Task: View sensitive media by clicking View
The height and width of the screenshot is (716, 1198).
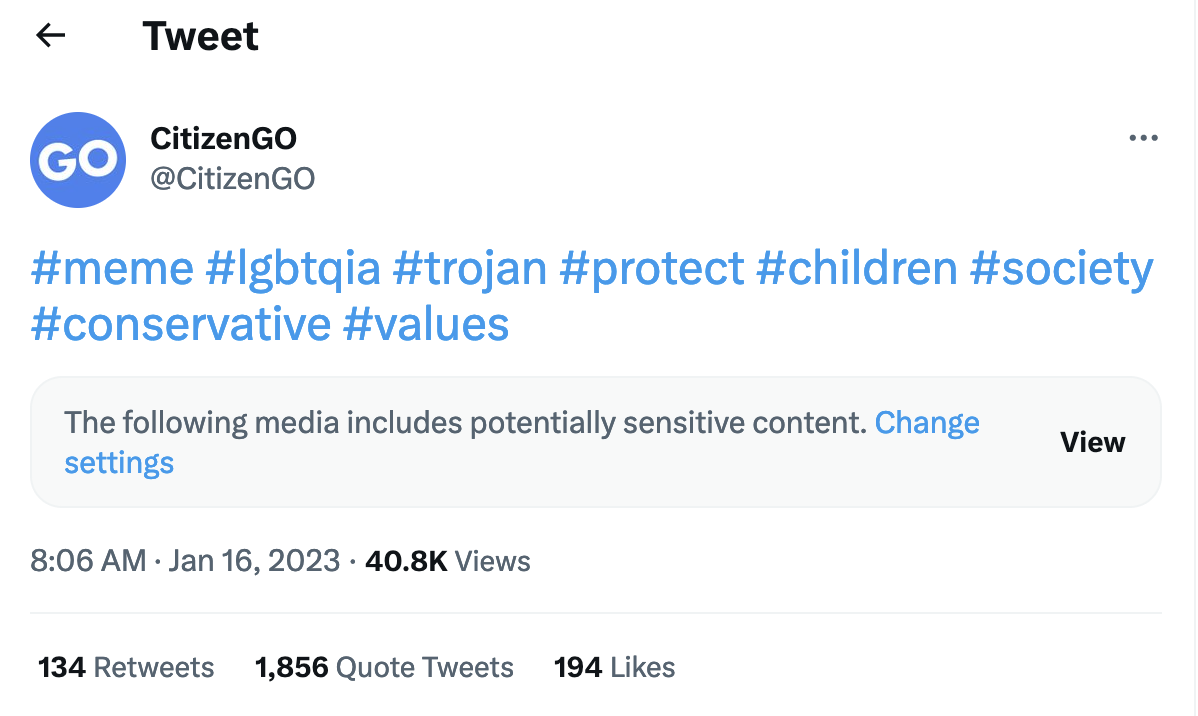Action: pyautogui.click(x=1092, y=442)
